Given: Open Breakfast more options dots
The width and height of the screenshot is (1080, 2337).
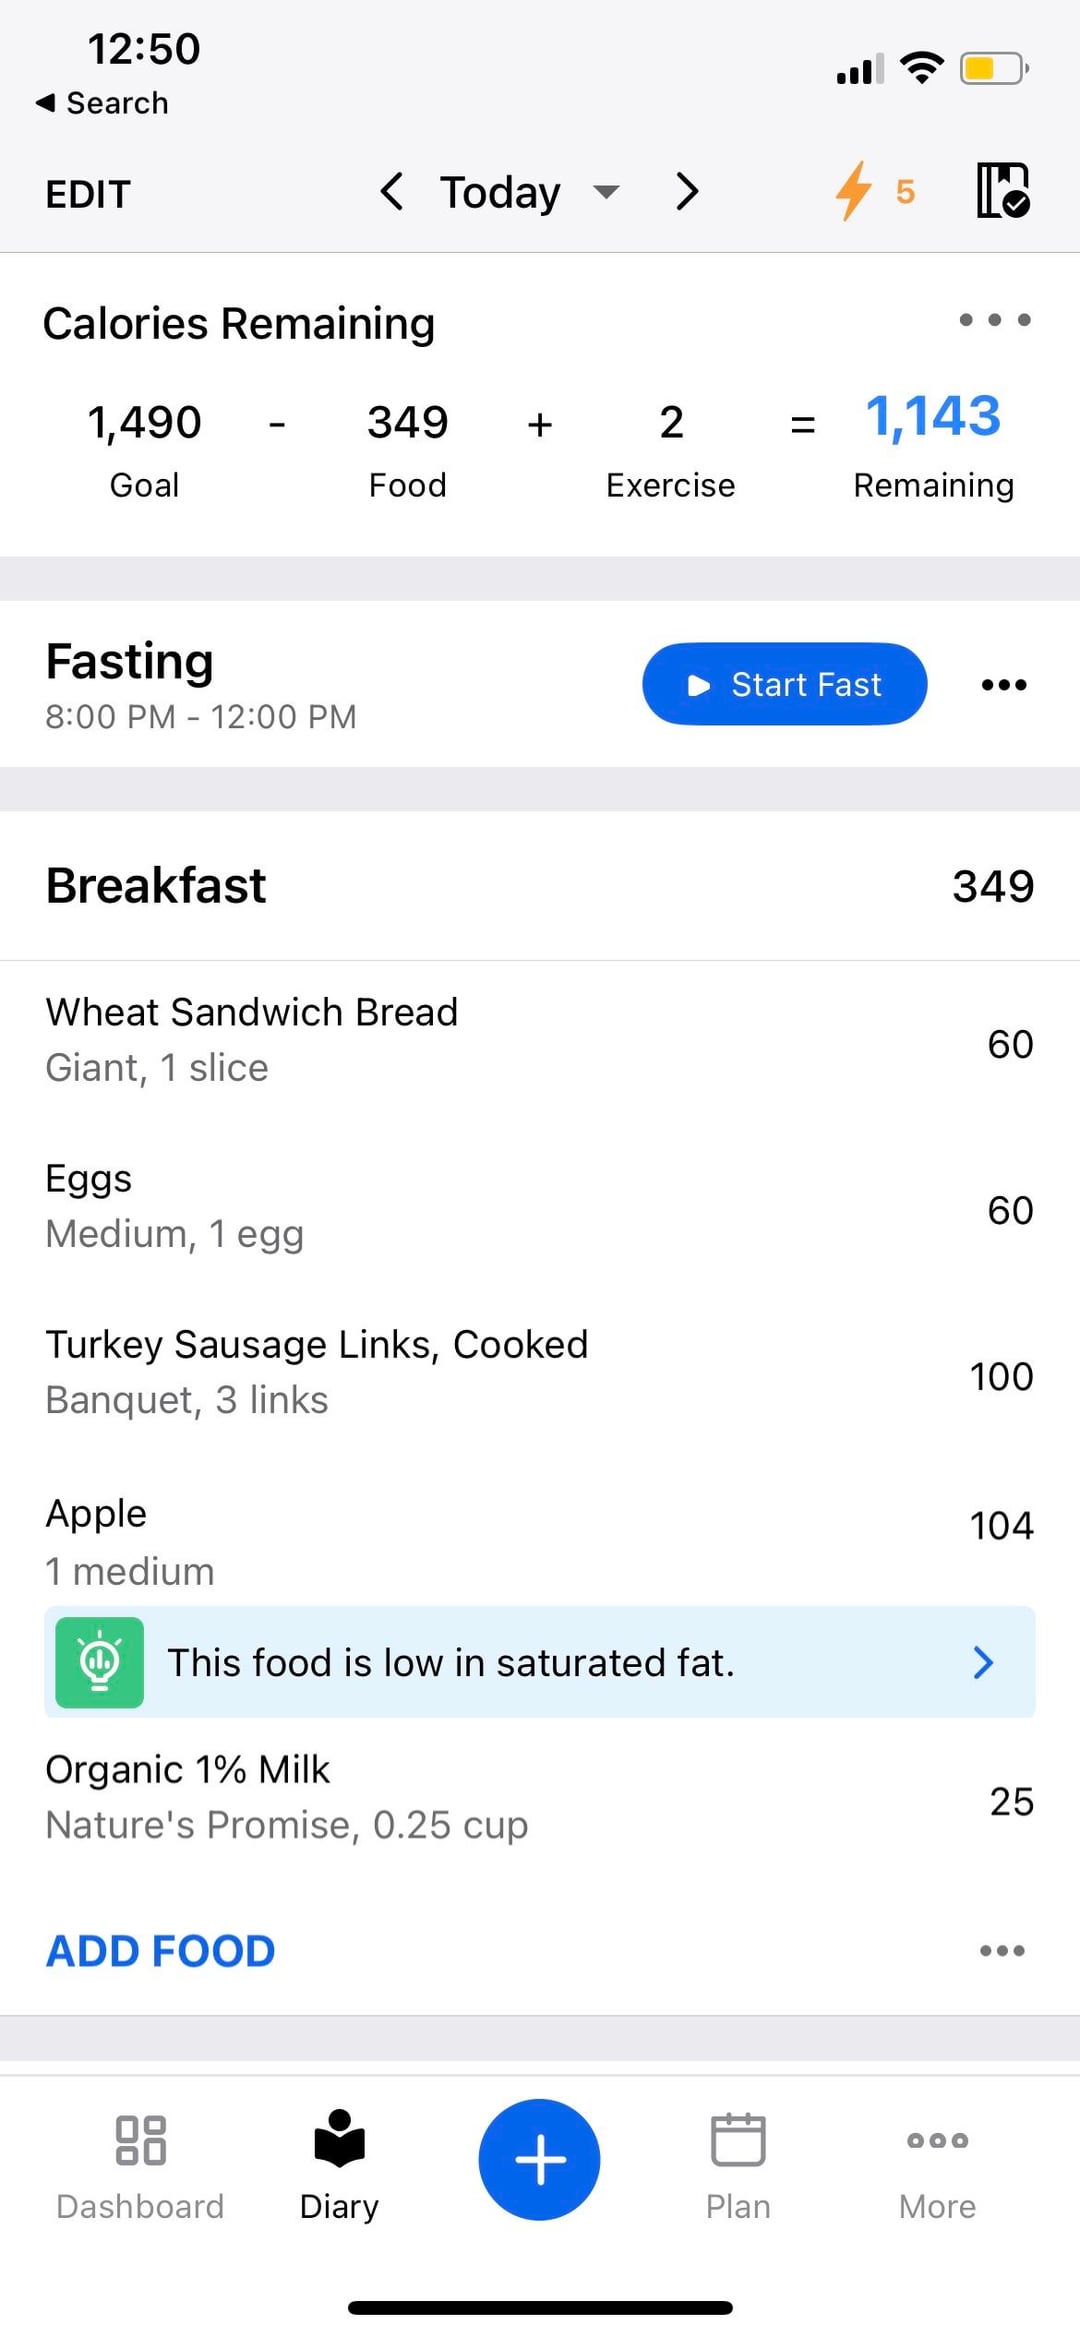Looking at the screenshot, I should pos(1002,1951).
